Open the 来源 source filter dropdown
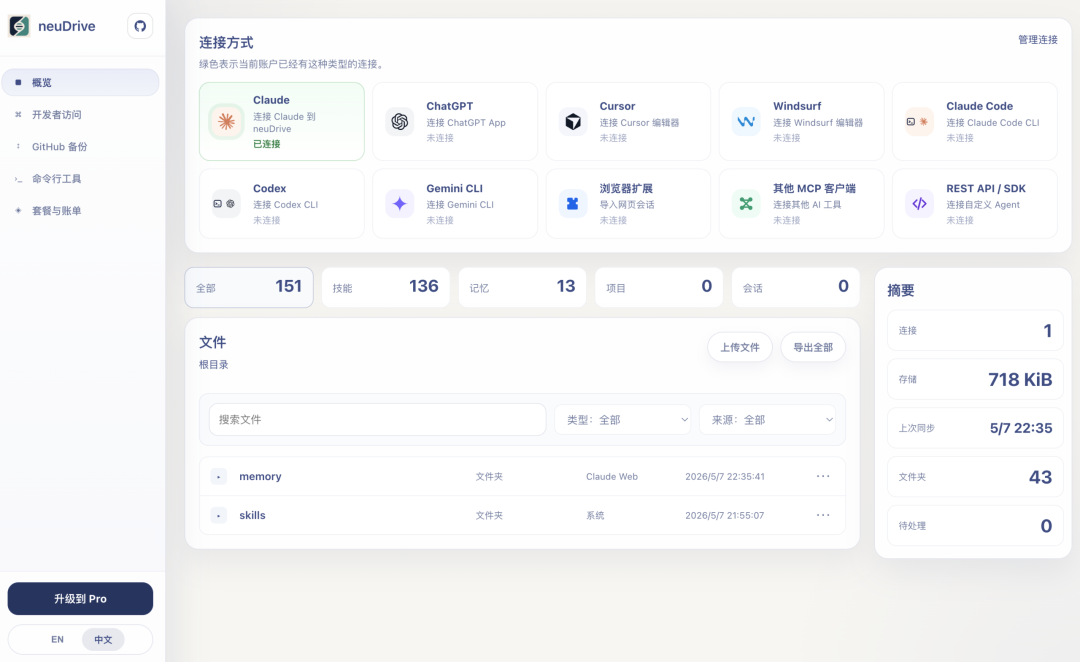Screen dimensions: 1080x662 tap(767, 420)
